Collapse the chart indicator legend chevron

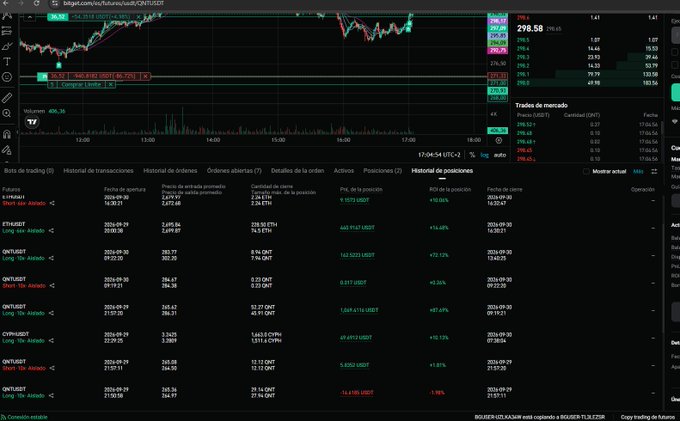tap(29, 17)
